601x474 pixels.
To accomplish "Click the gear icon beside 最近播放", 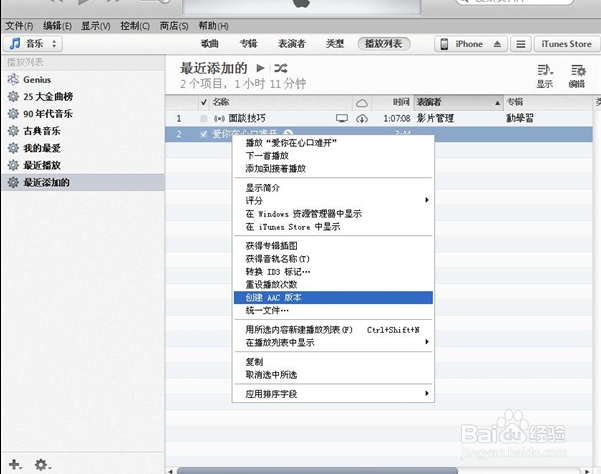I will (13, 165).
